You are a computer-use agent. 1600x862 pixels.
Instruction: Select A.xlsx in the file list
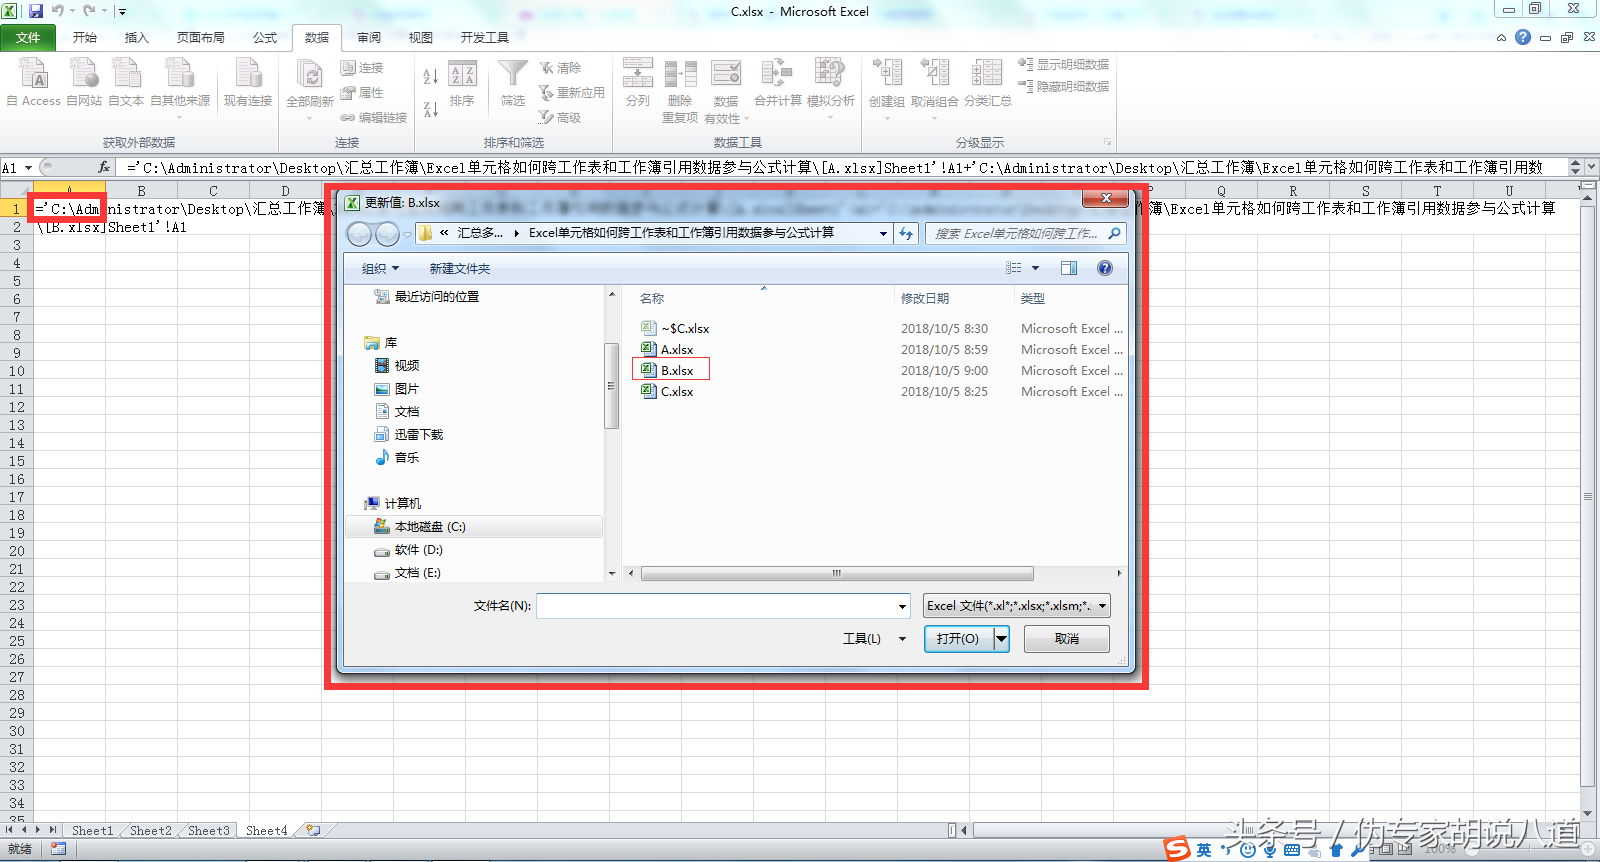pos(677,349)
